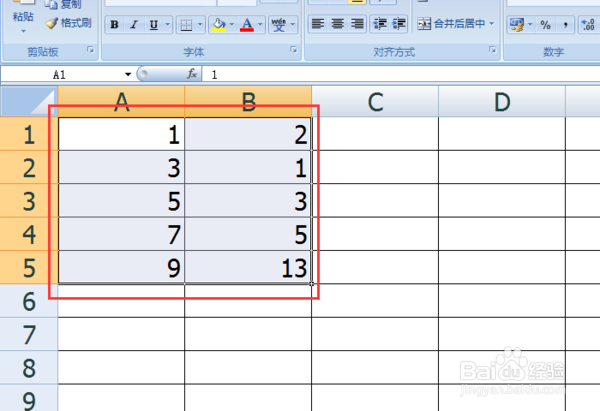Viewport: 600px width, 411px height.
Task: Click cell A1 containing 1
Action: tap(121, 134)
